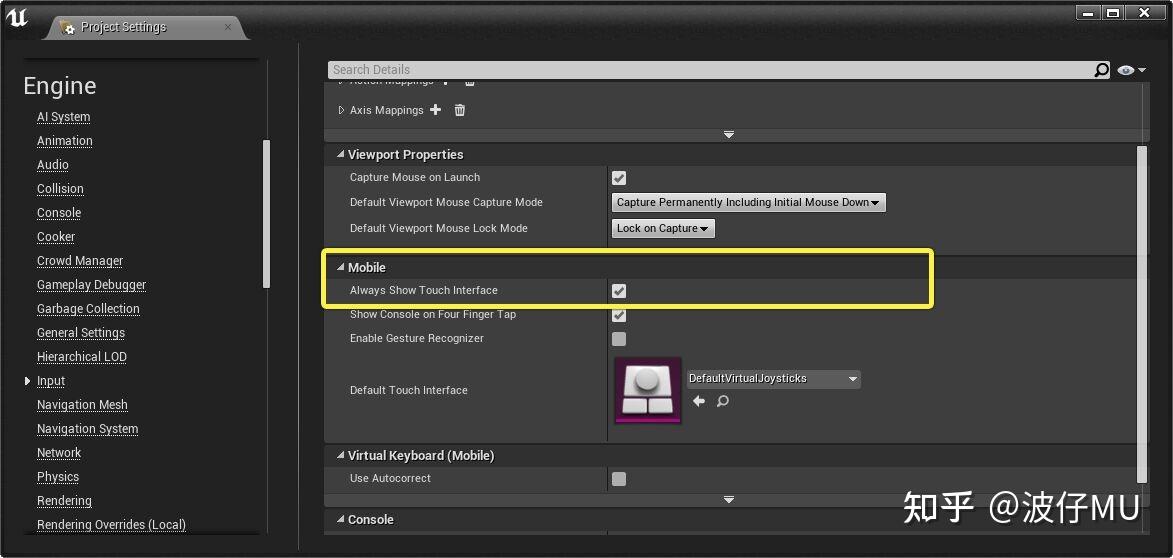The width and height of the screenshot is (1173, 558).
Task: Browse to DefaultVirtualJoysticks asset with magnifier icon
Action: point(723,402)
